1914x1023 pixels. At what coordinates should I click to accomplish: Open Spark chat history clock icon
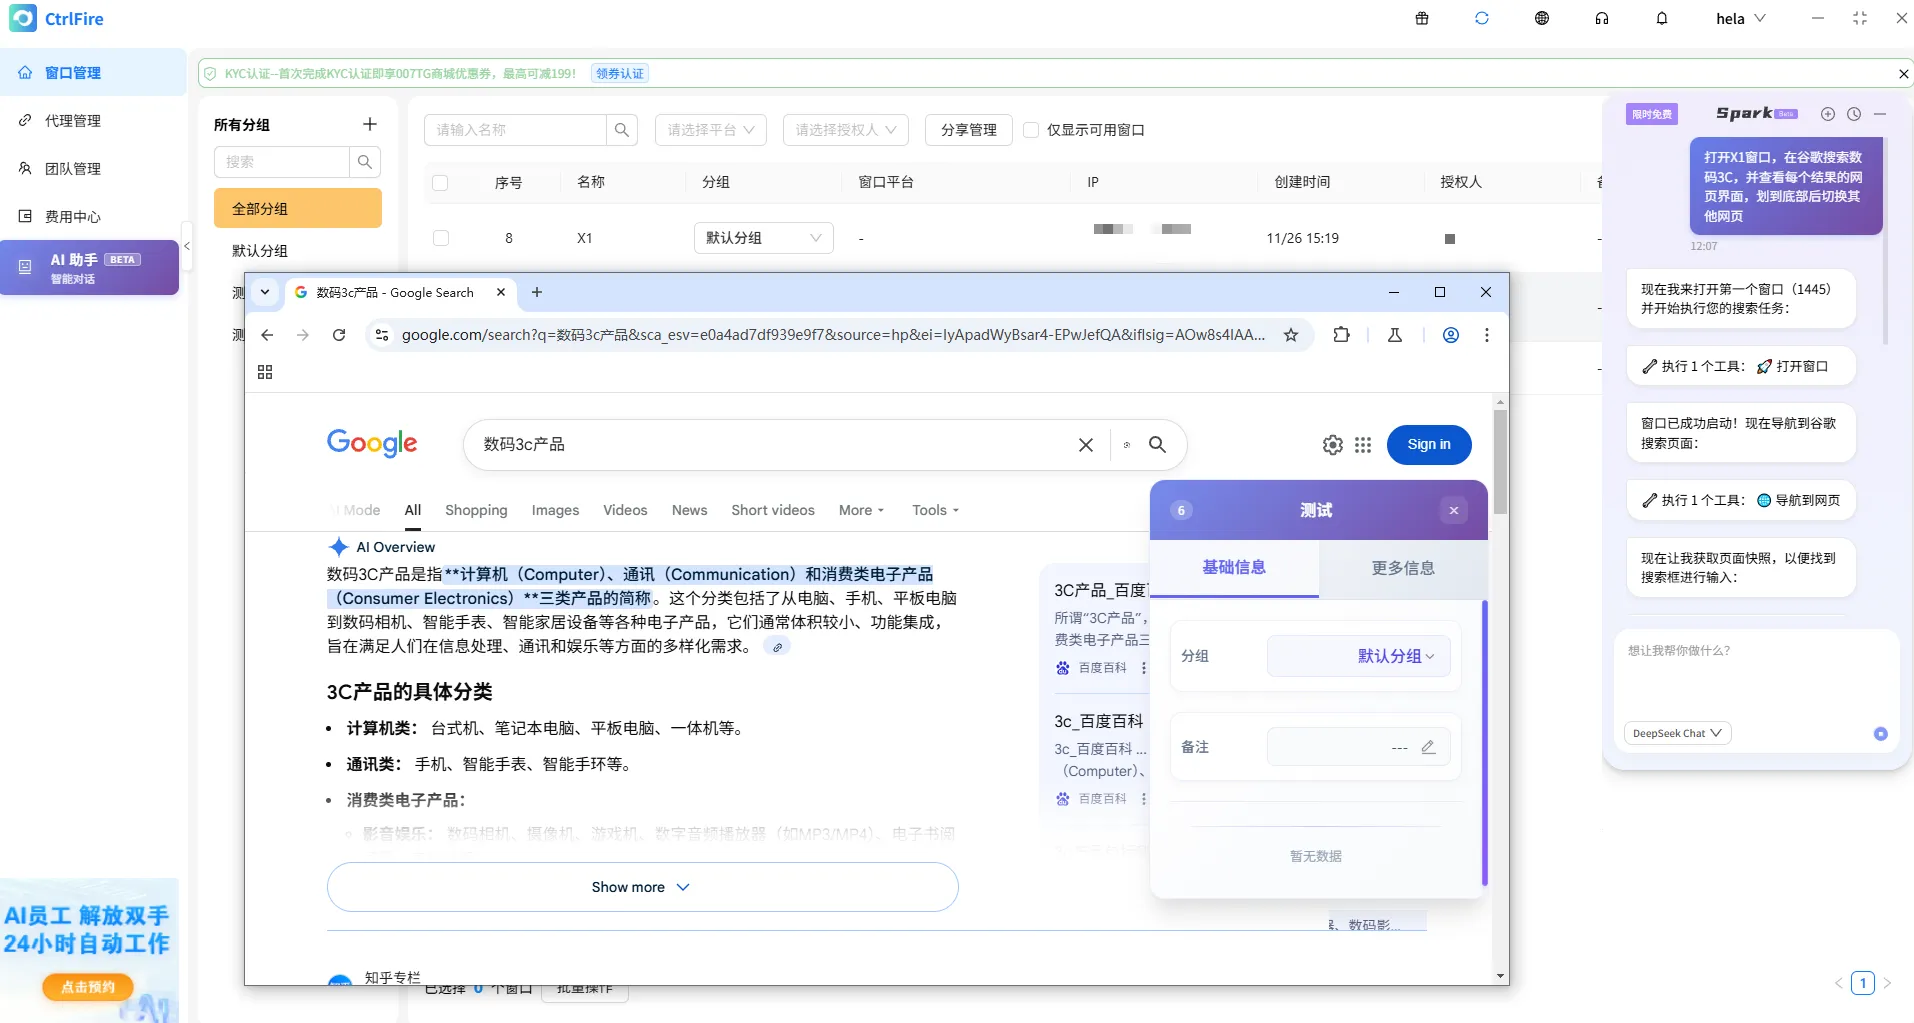click(x=1856, y=114)
